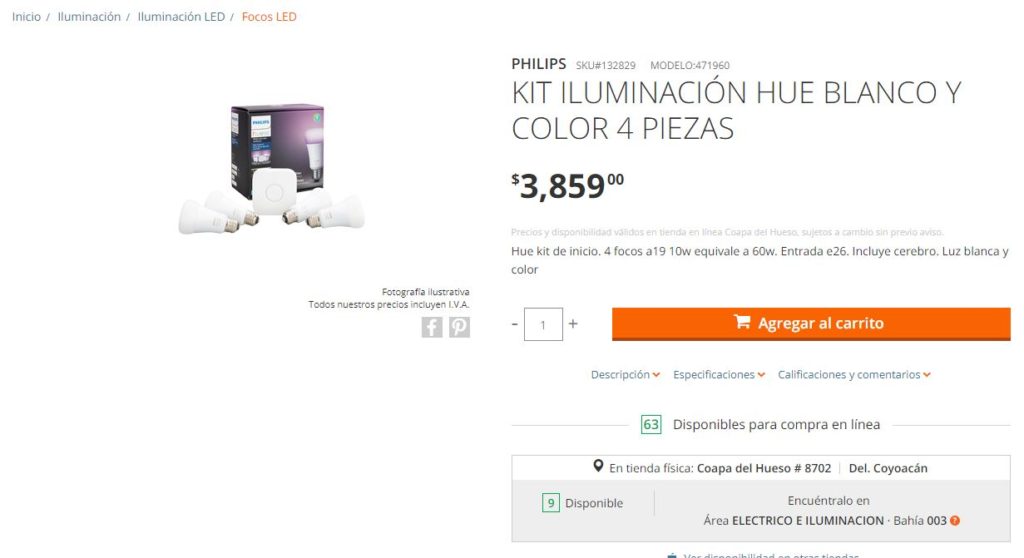Expand the Descripción section
The width and height of the screenshot is (1024, 558).
626,374
